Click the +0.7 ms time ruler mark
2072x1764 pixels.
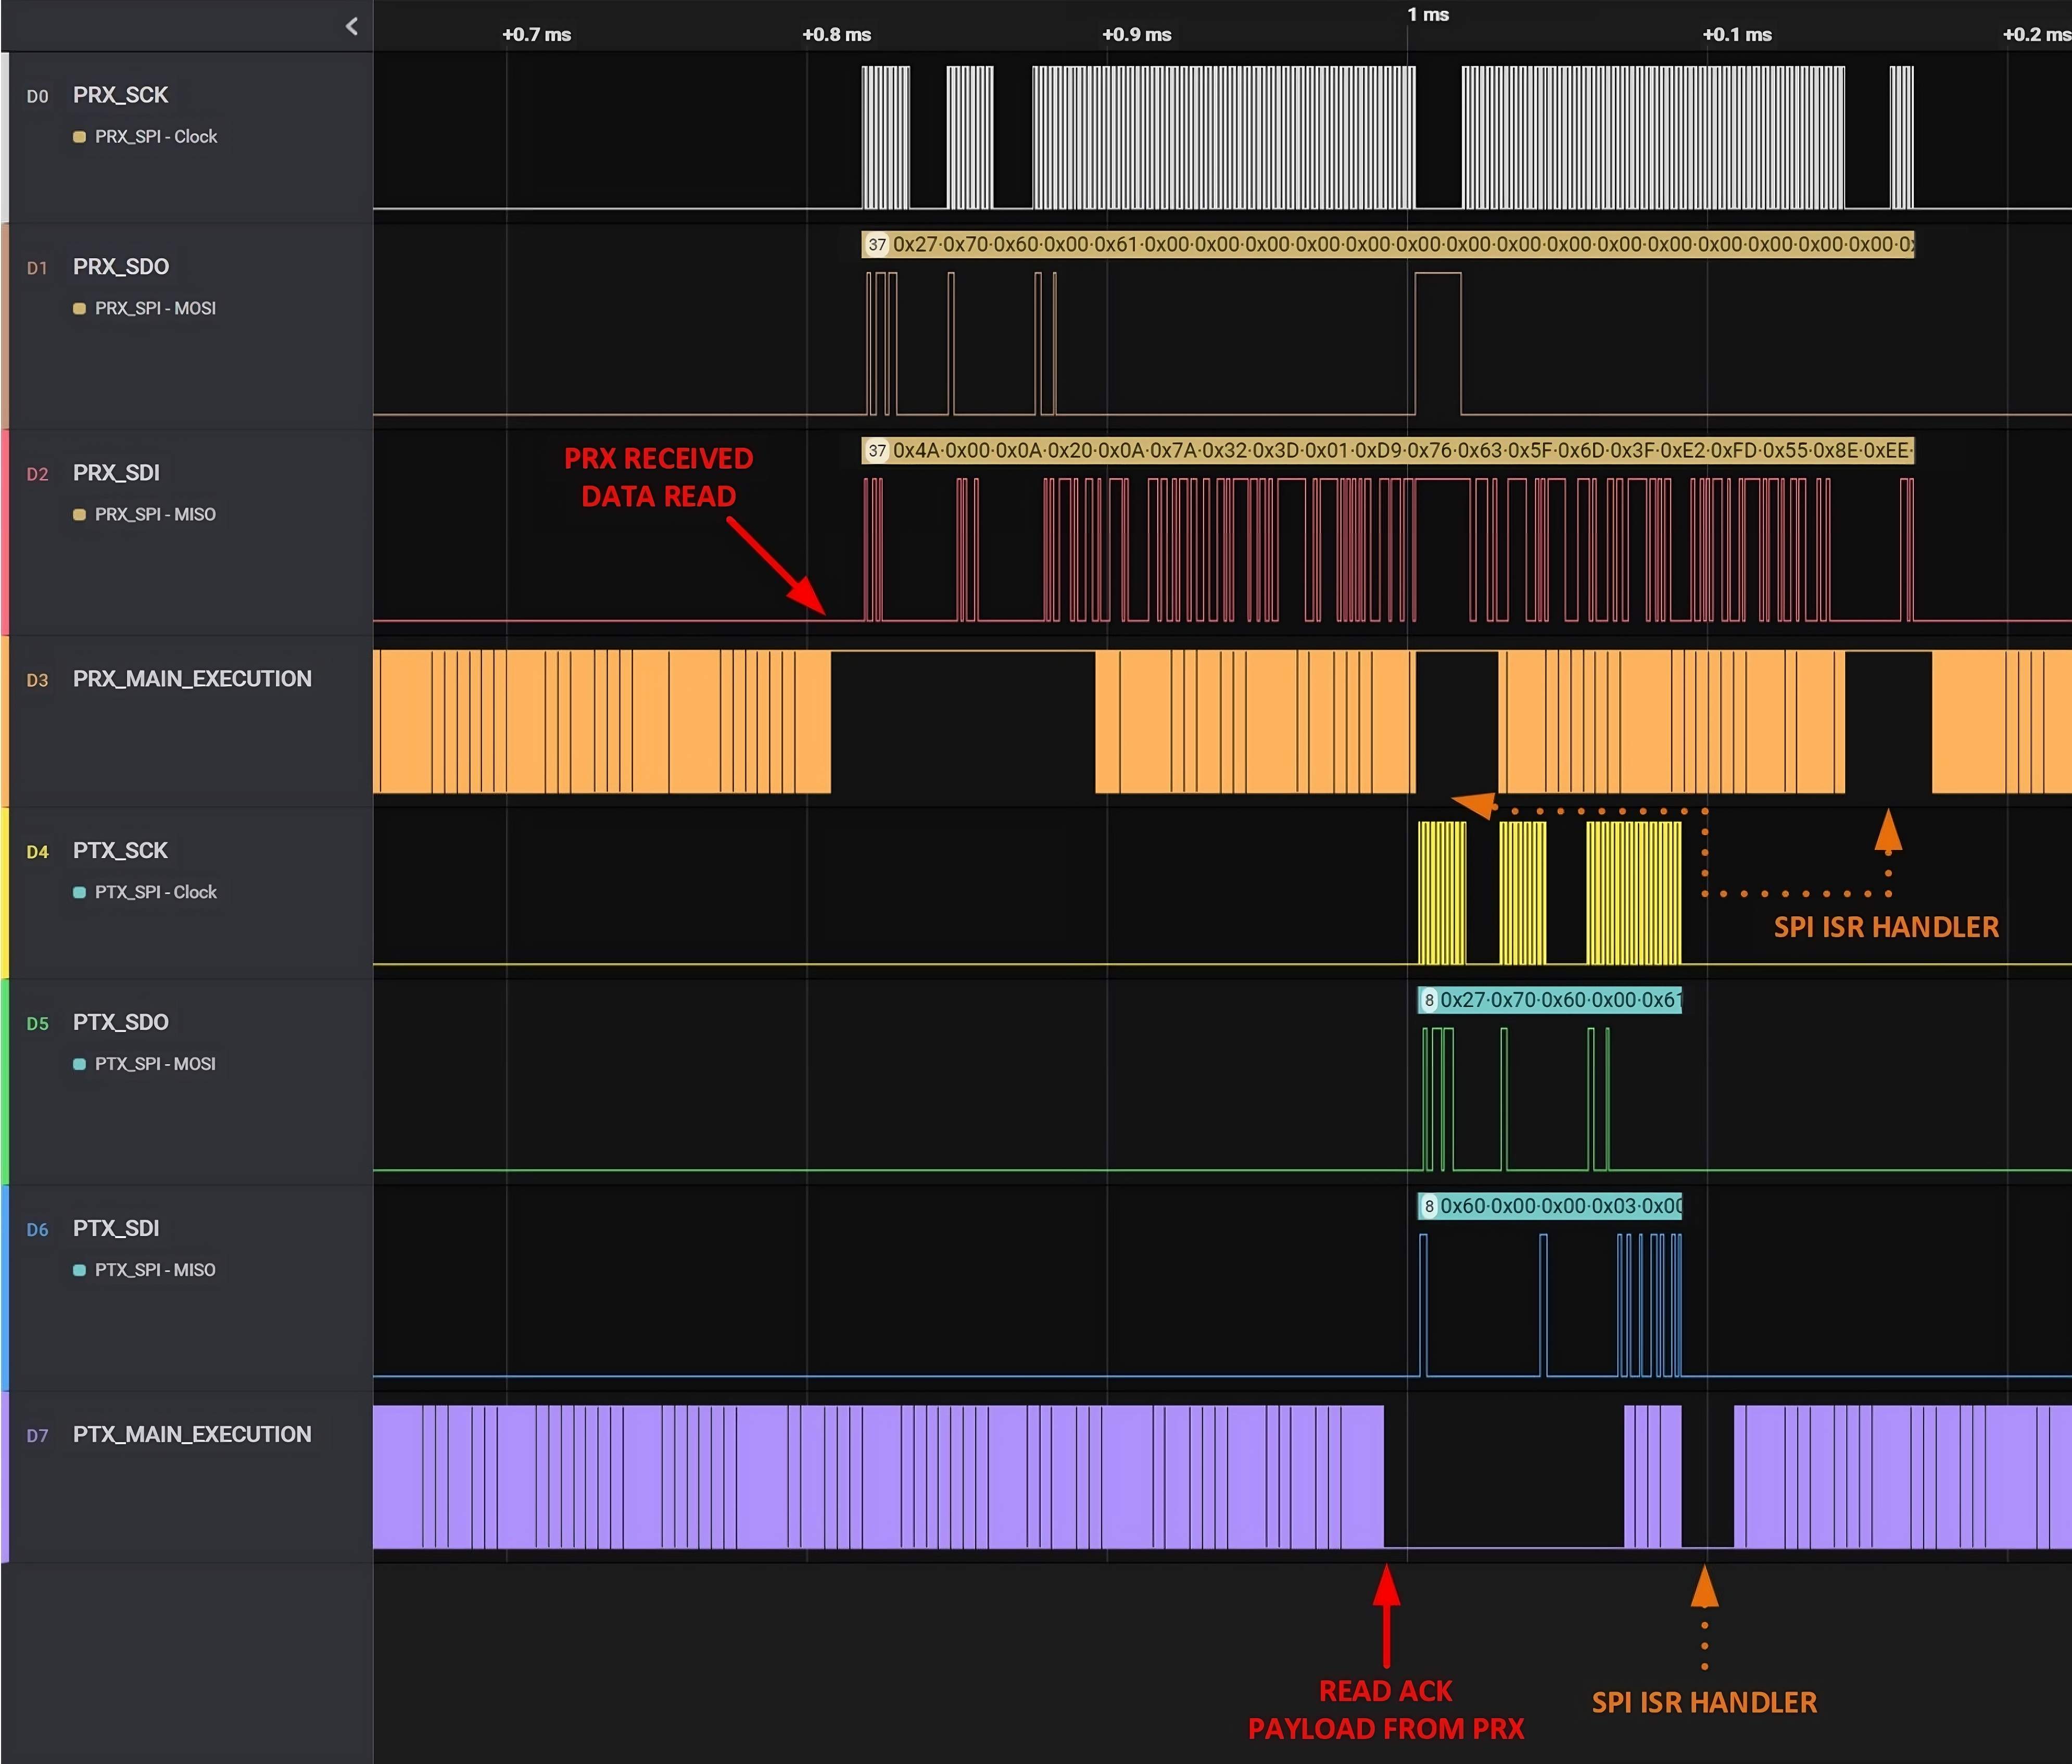[537, 35]
